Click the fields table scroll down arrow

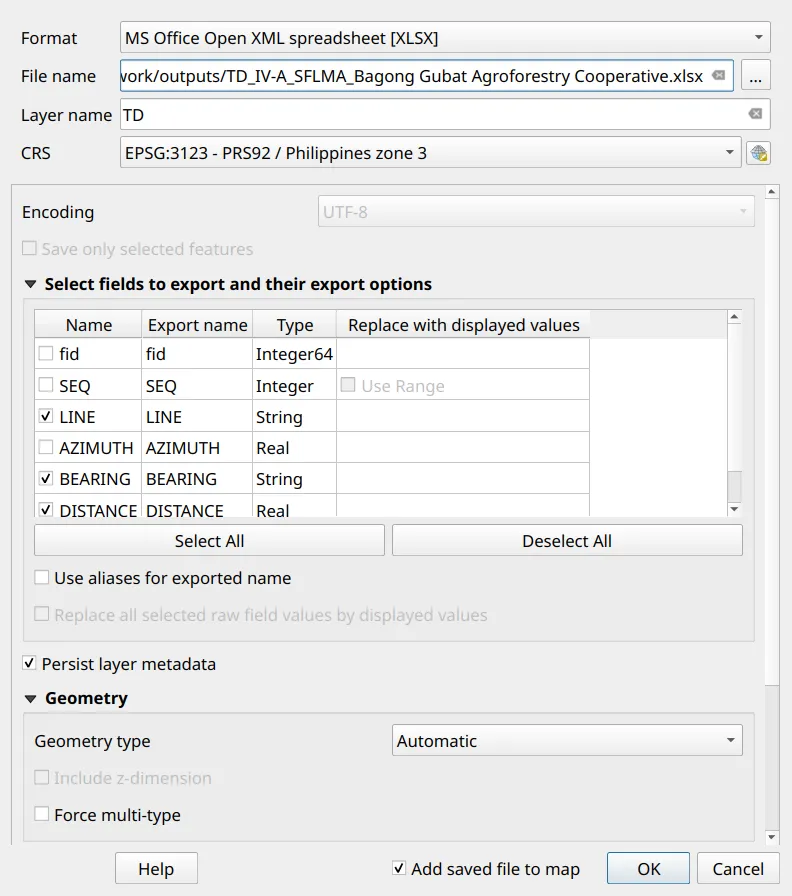[735, 509]
